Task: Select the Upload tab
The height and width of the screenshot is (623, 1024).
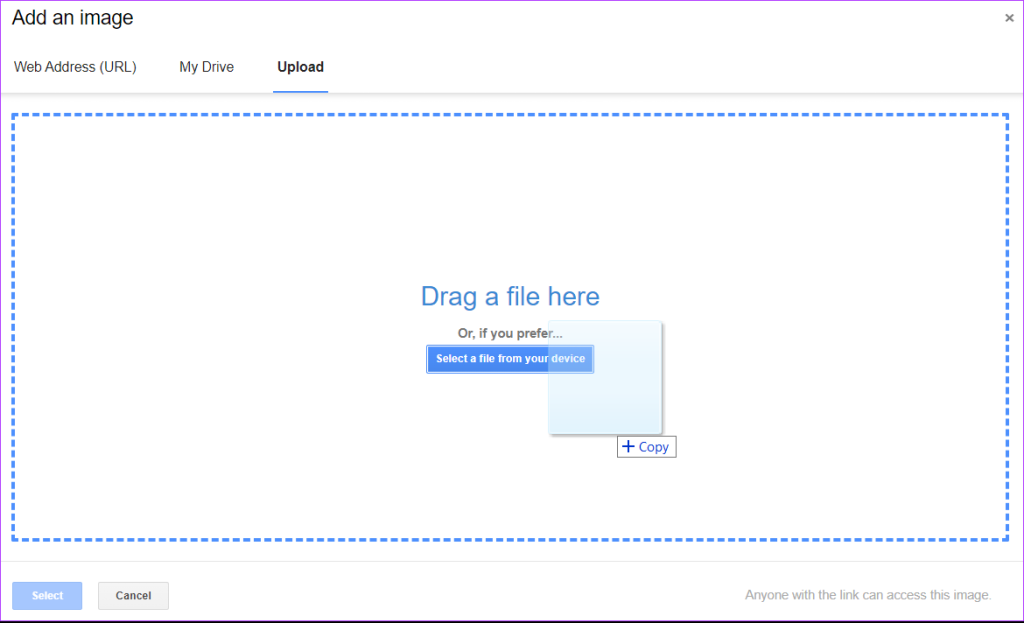Action: tap(300, 67)
